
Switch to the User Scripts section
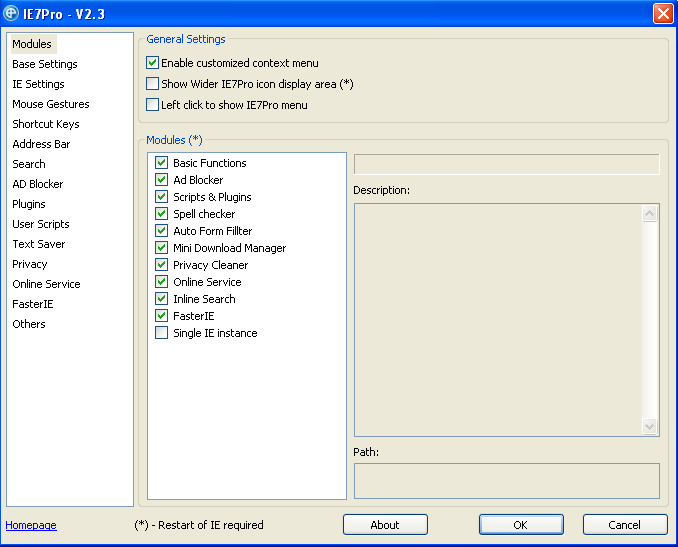coord(41,224)
